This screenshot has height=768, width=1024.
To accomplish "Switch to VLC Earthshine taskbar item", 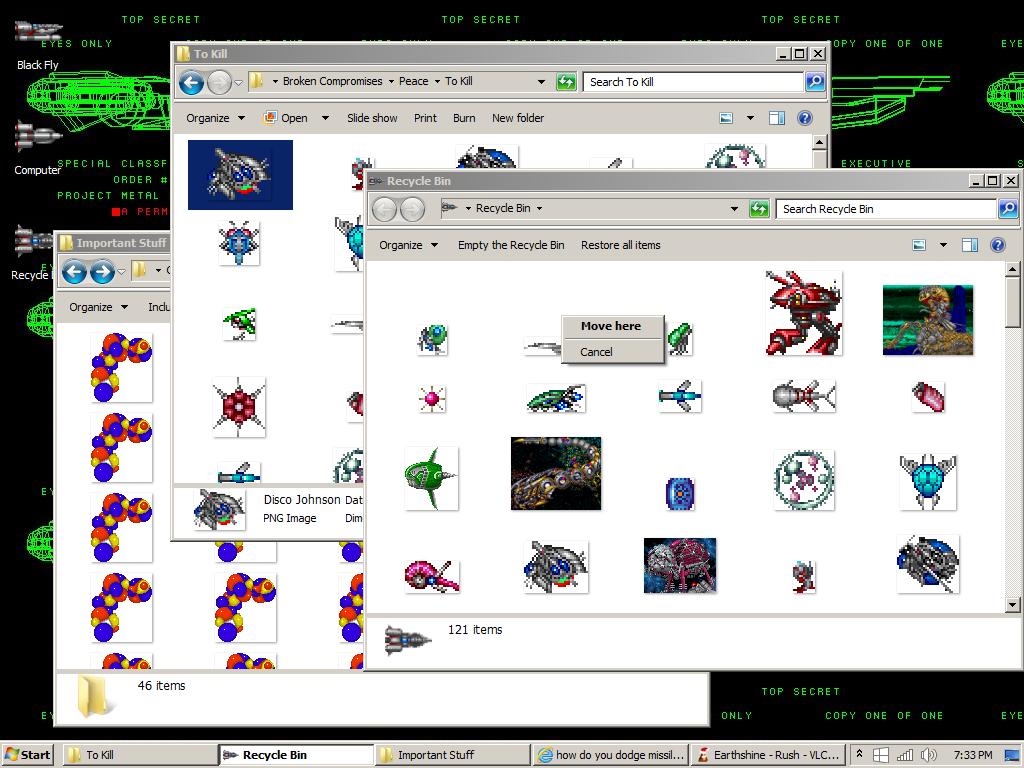I will click(767, 755).
